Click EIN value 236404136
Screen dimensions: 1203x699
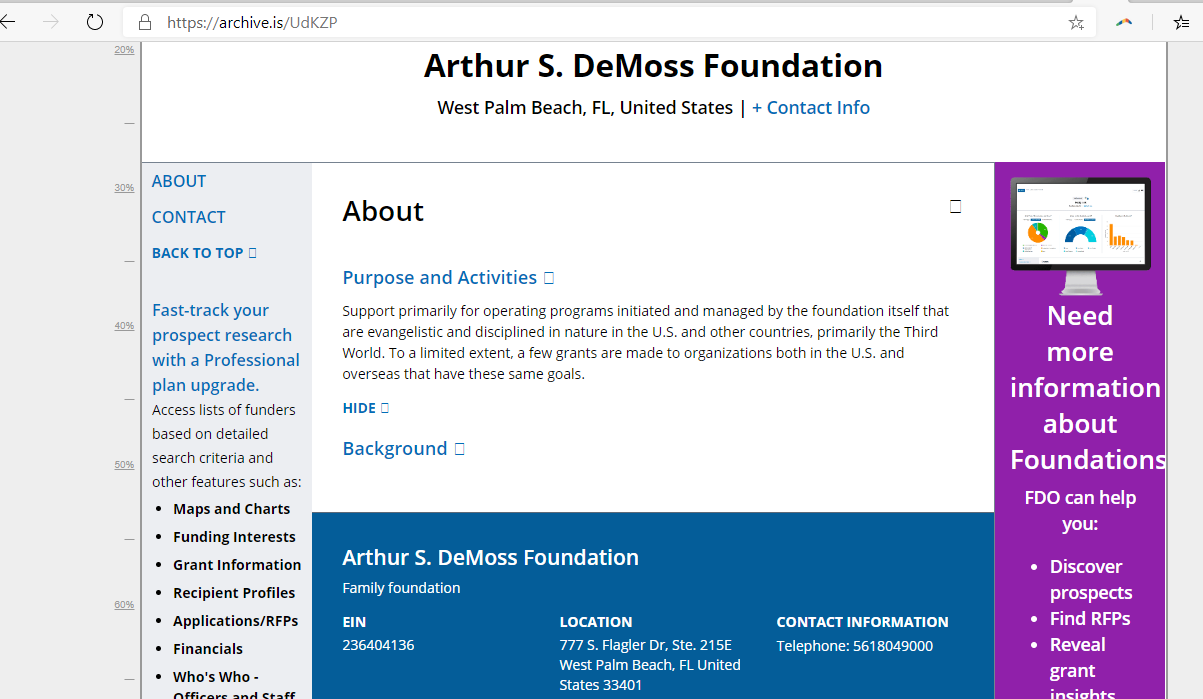378,645
